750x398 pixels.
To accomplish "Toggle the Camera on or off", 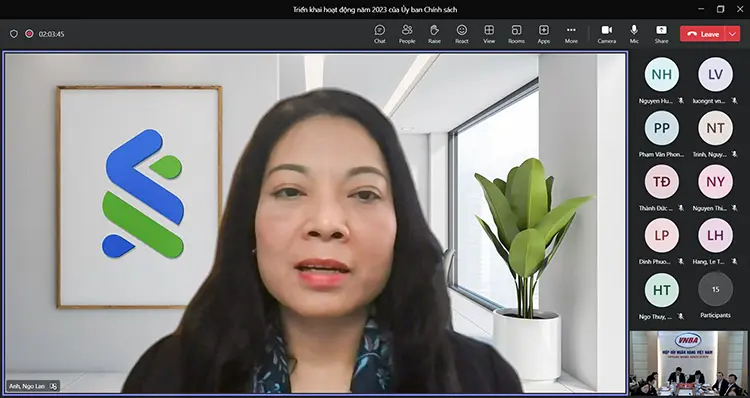I will (607, 34).
